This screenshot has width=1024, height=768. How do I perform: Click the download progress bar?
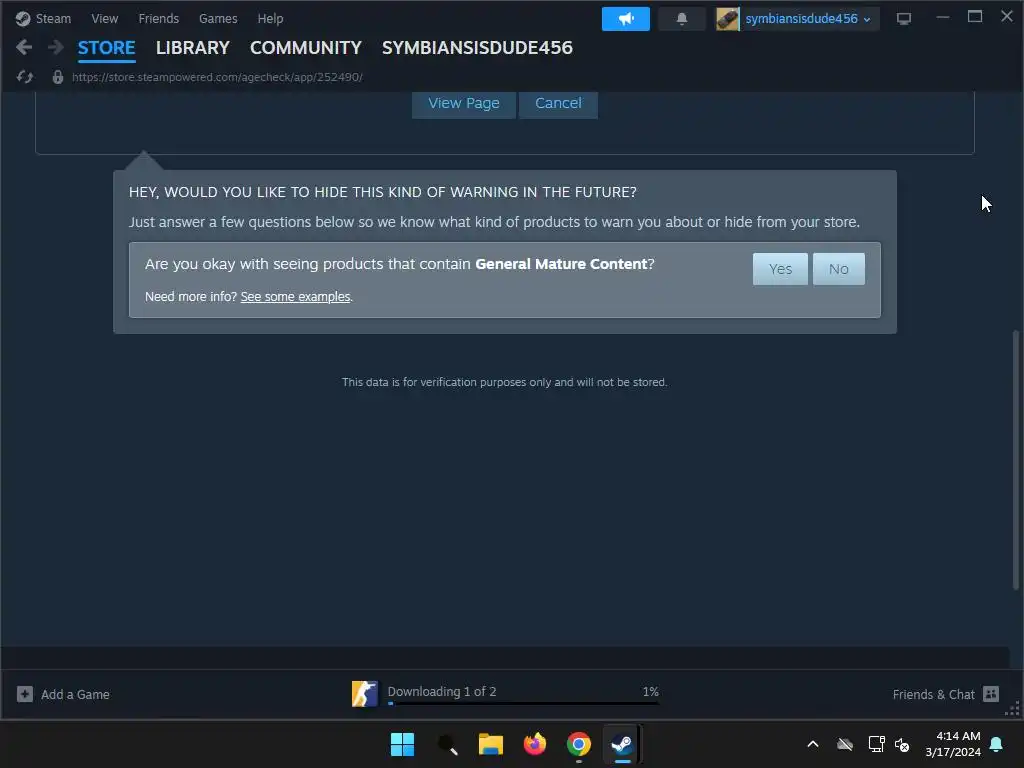click(523, 703)
